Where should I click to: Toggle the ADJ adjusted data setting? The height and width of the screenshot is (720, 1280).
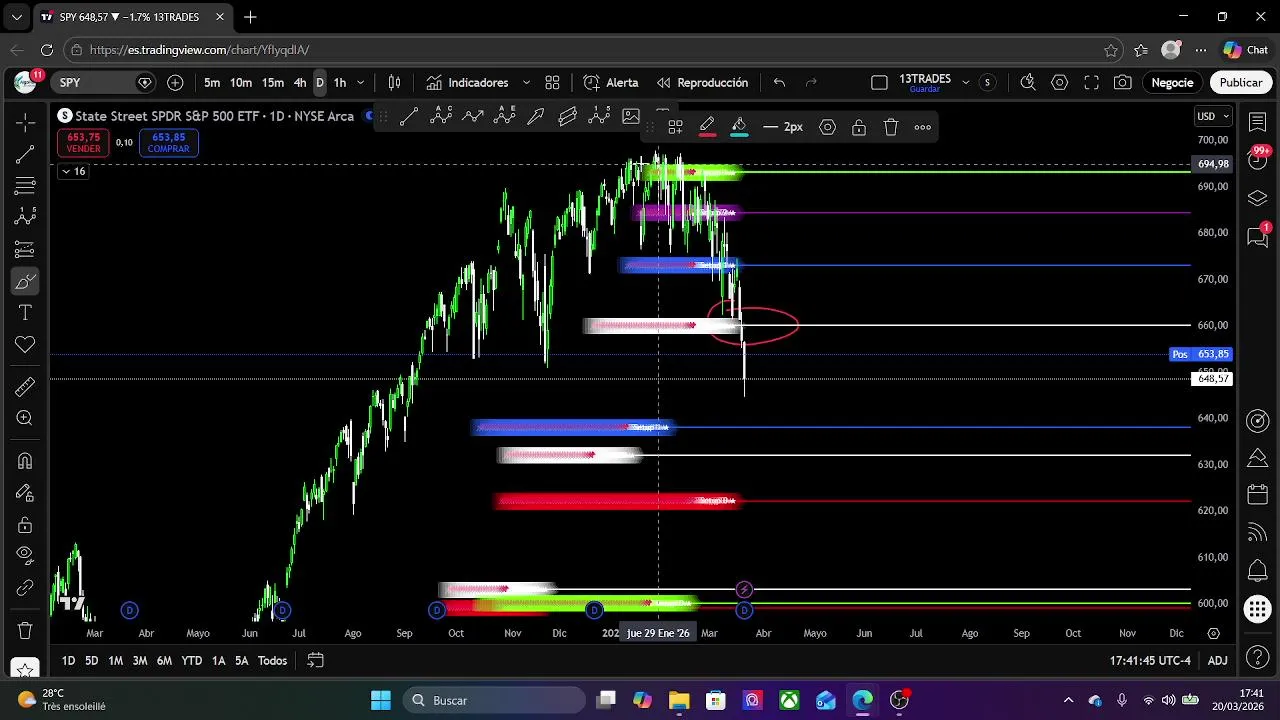[1217, 661]
